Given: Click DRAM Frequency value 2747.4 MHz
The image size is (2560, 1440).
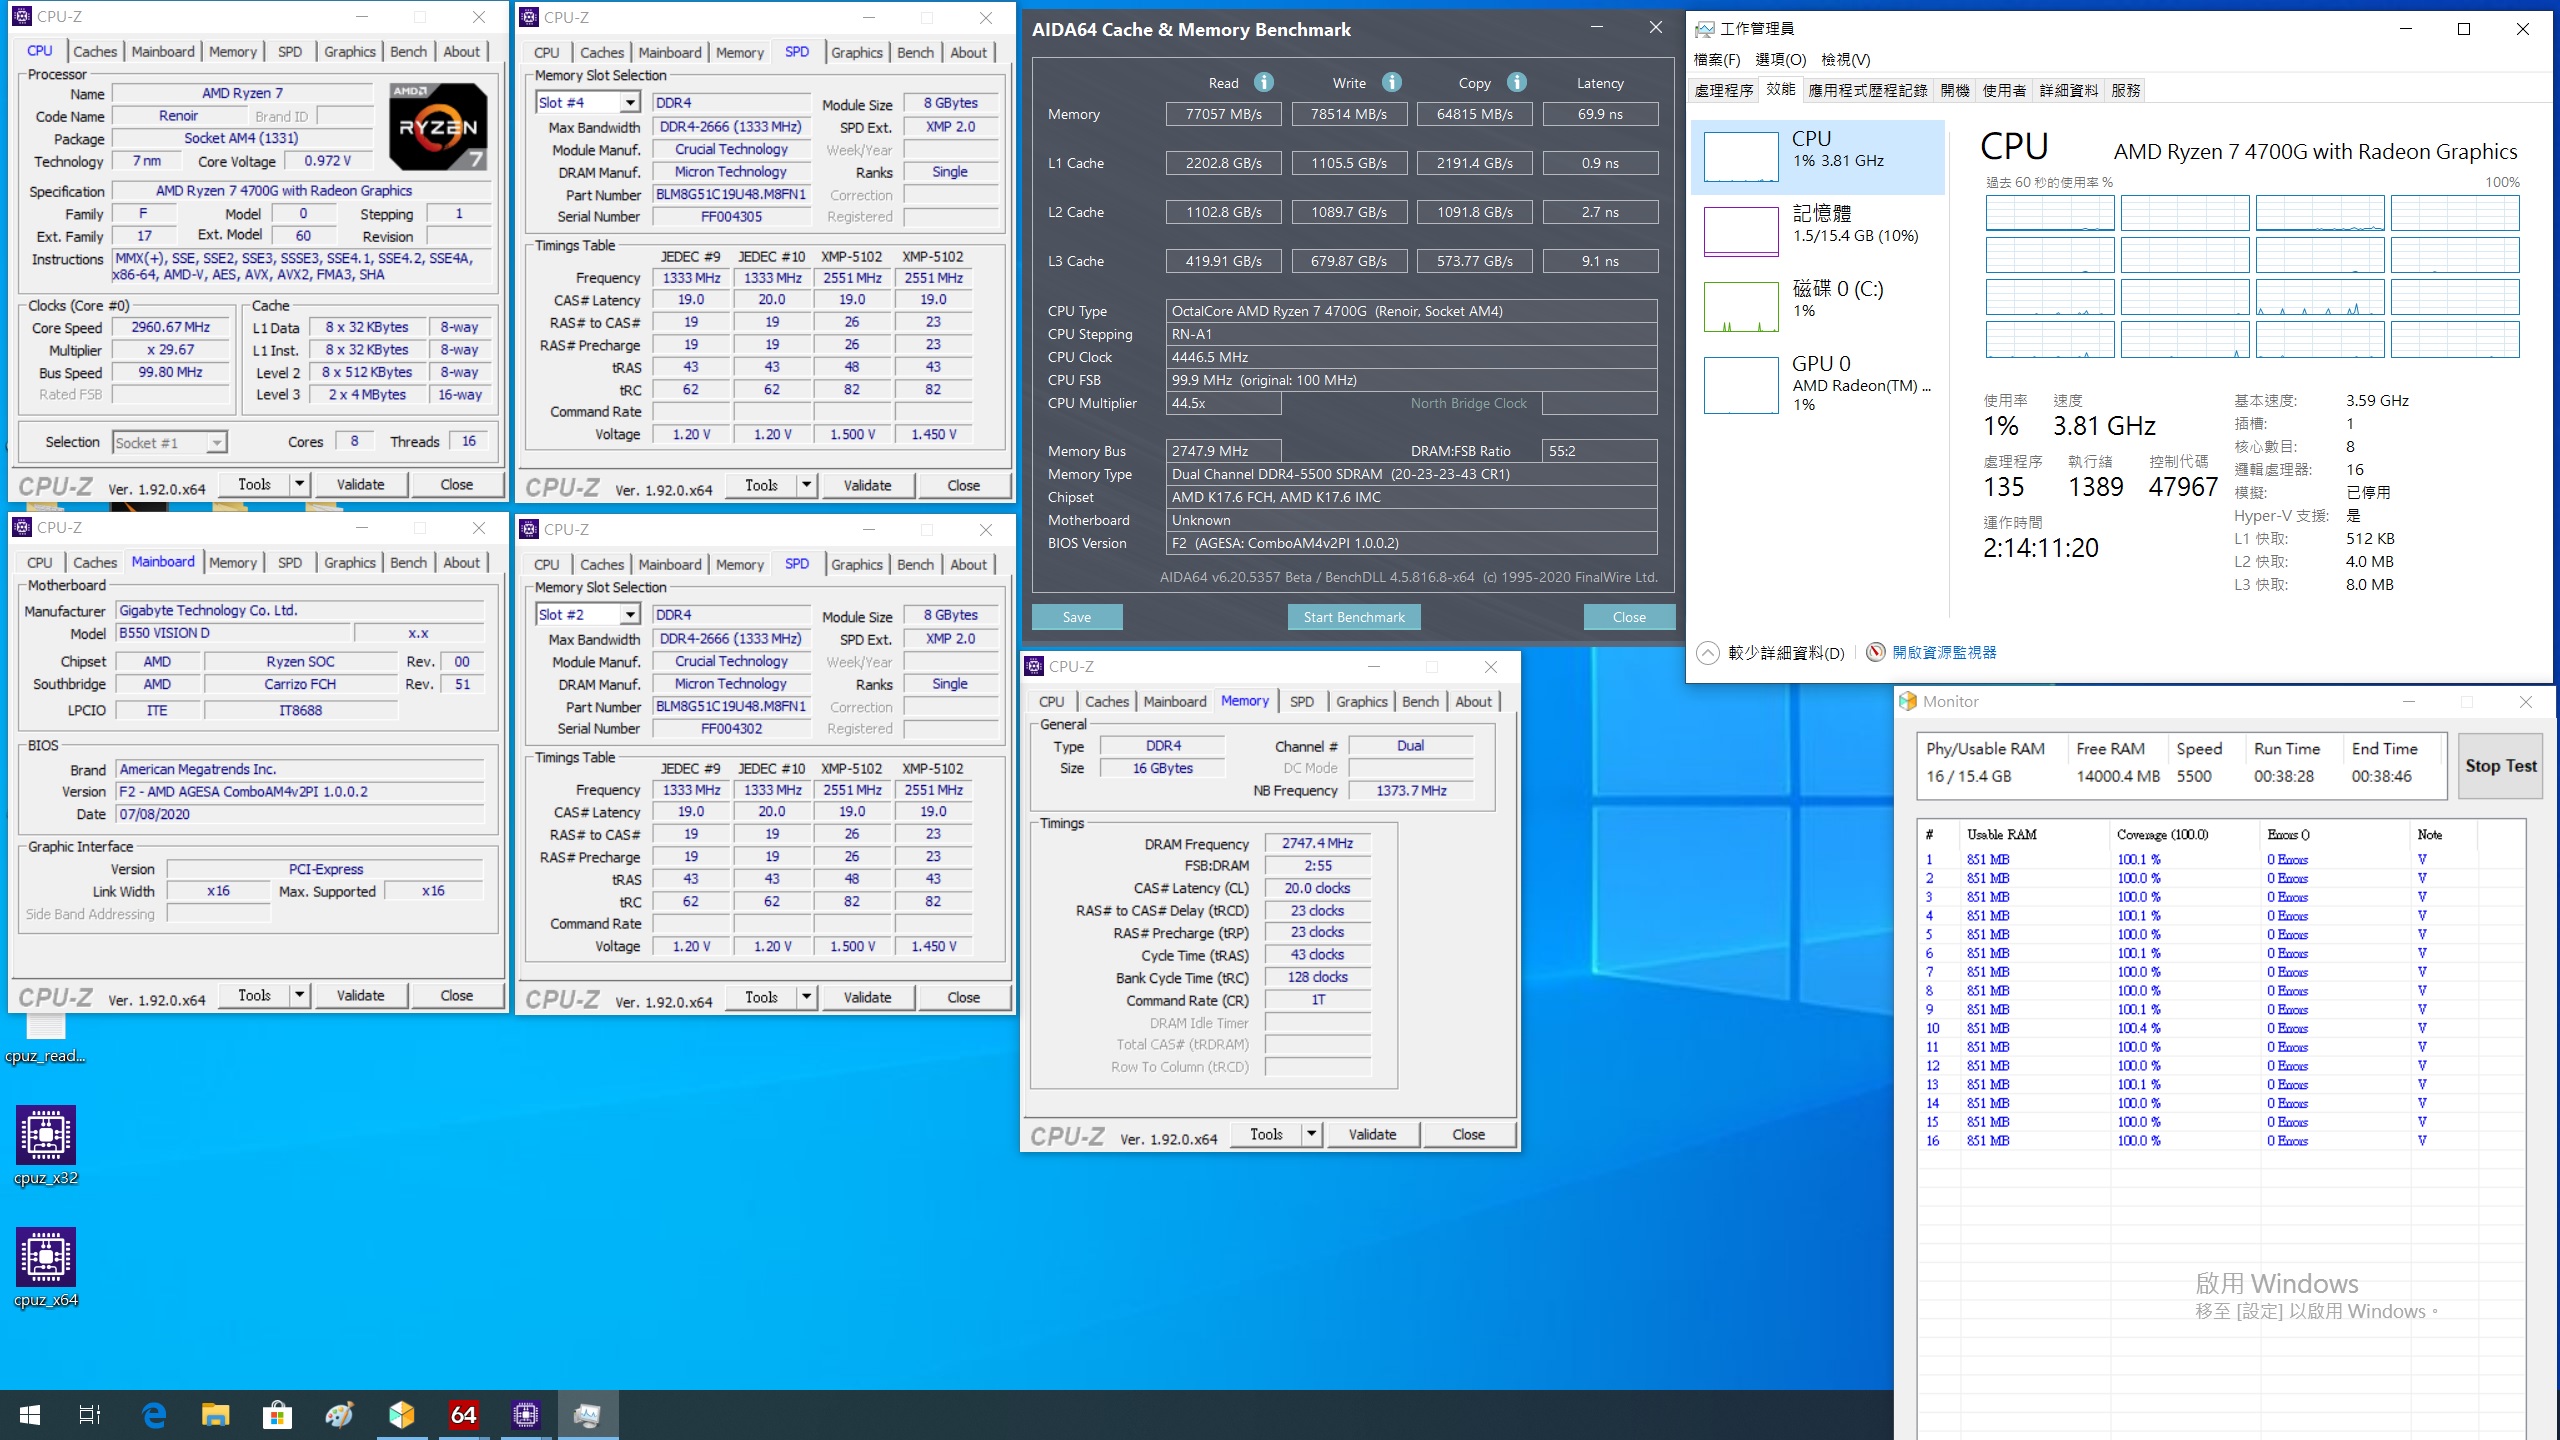Looking at the screenshot, I should point(1318,844).
